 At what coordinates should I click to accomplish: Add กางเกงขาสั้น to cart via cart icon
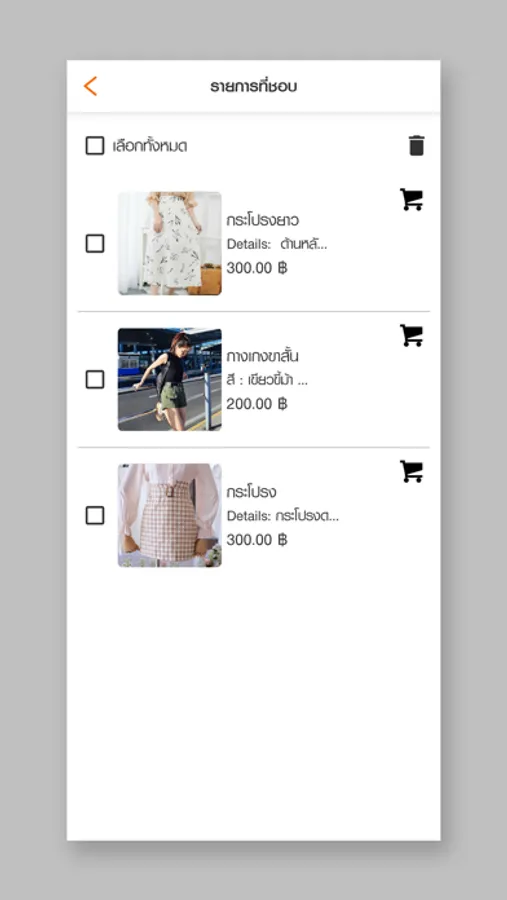(x=412, y=336)
